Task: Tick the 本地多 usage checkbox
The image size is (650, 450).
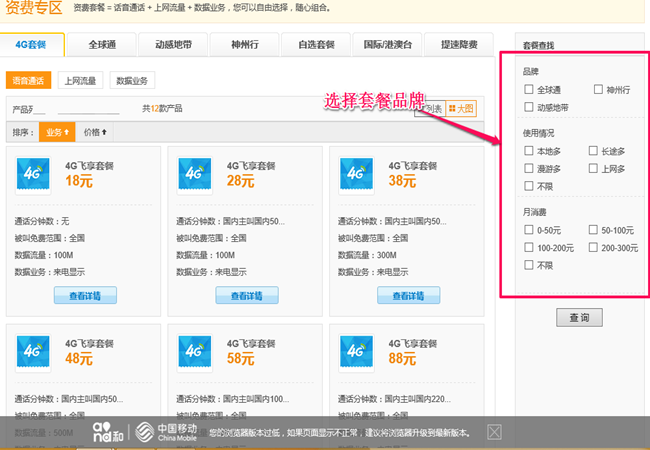Action: point(529,150)
